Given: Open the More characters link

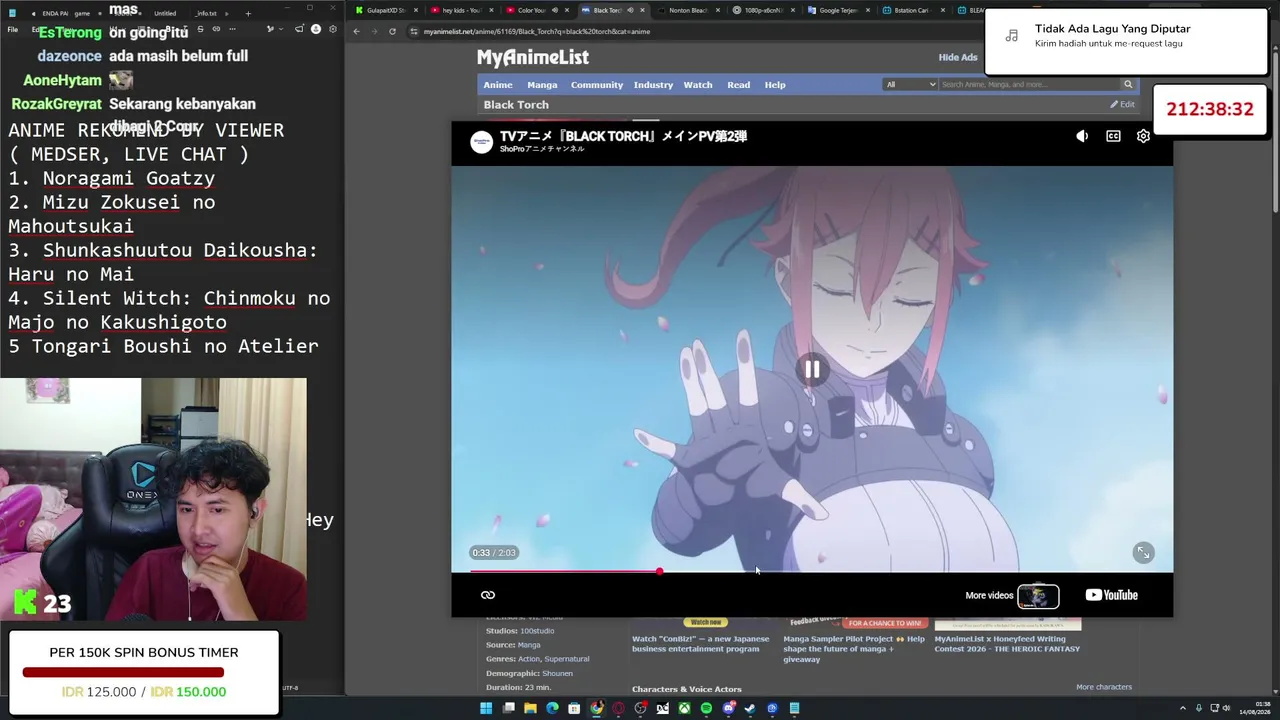Looking at the screenshot, I should point(1104,687).
